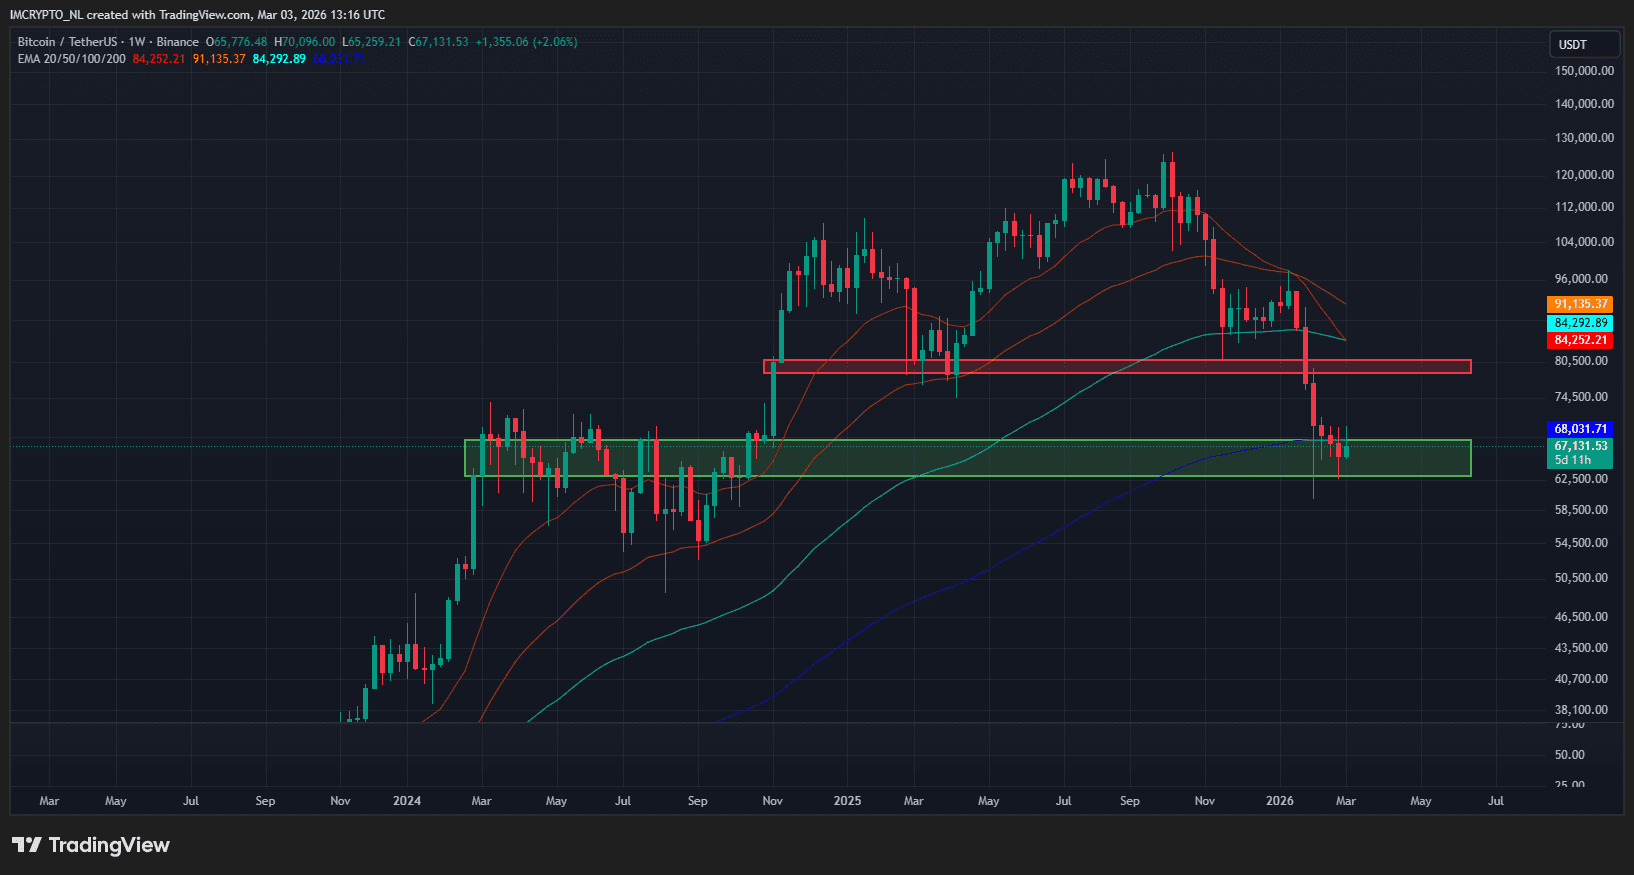Image resolution: width=1634 pixels, height=875 pixels.
Task: Click the orange 91,135.37 price label
Action: click(1581, 304)
